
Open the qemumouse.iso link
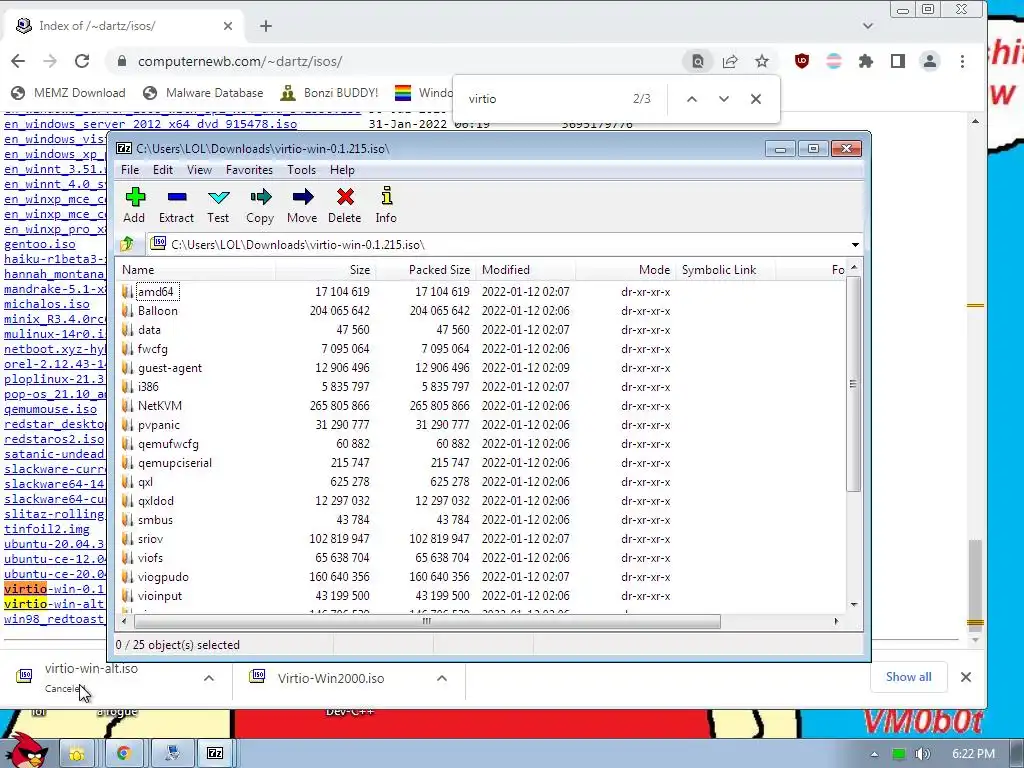[x=50, y=409]
